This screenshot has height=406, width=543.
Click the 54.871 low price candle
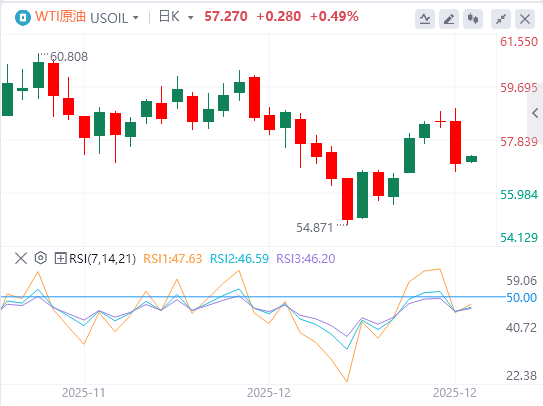coord(347,199)
